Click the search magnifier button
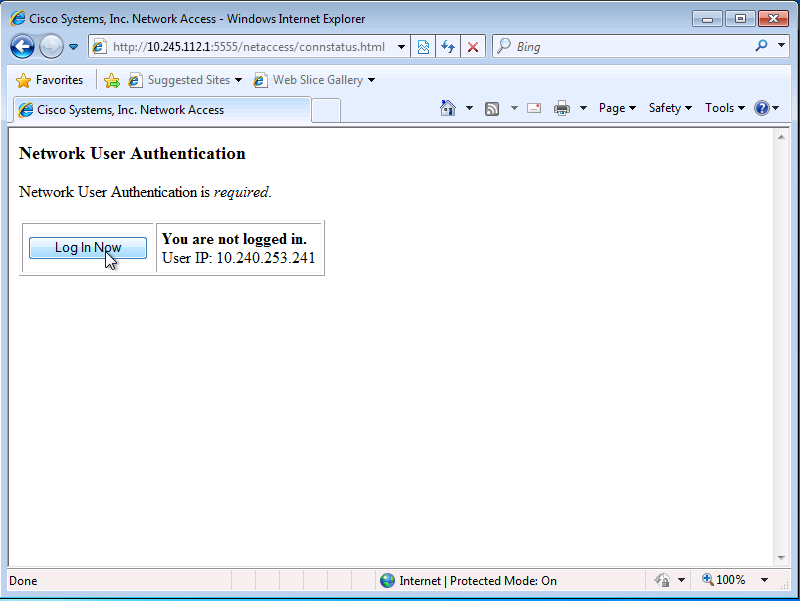Image resolution: width=800 pixels, height=601 pixels. coord(761,46)
